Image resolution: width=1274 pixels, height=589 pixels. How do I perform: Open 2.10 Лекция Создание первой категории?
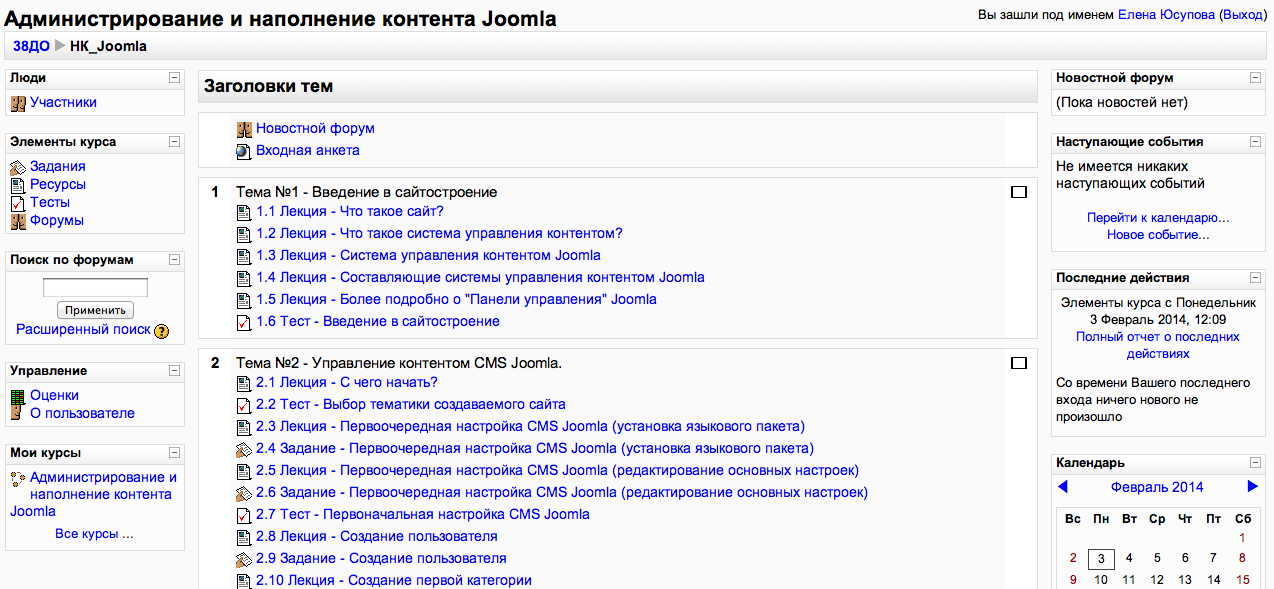[x=394, y=580]
